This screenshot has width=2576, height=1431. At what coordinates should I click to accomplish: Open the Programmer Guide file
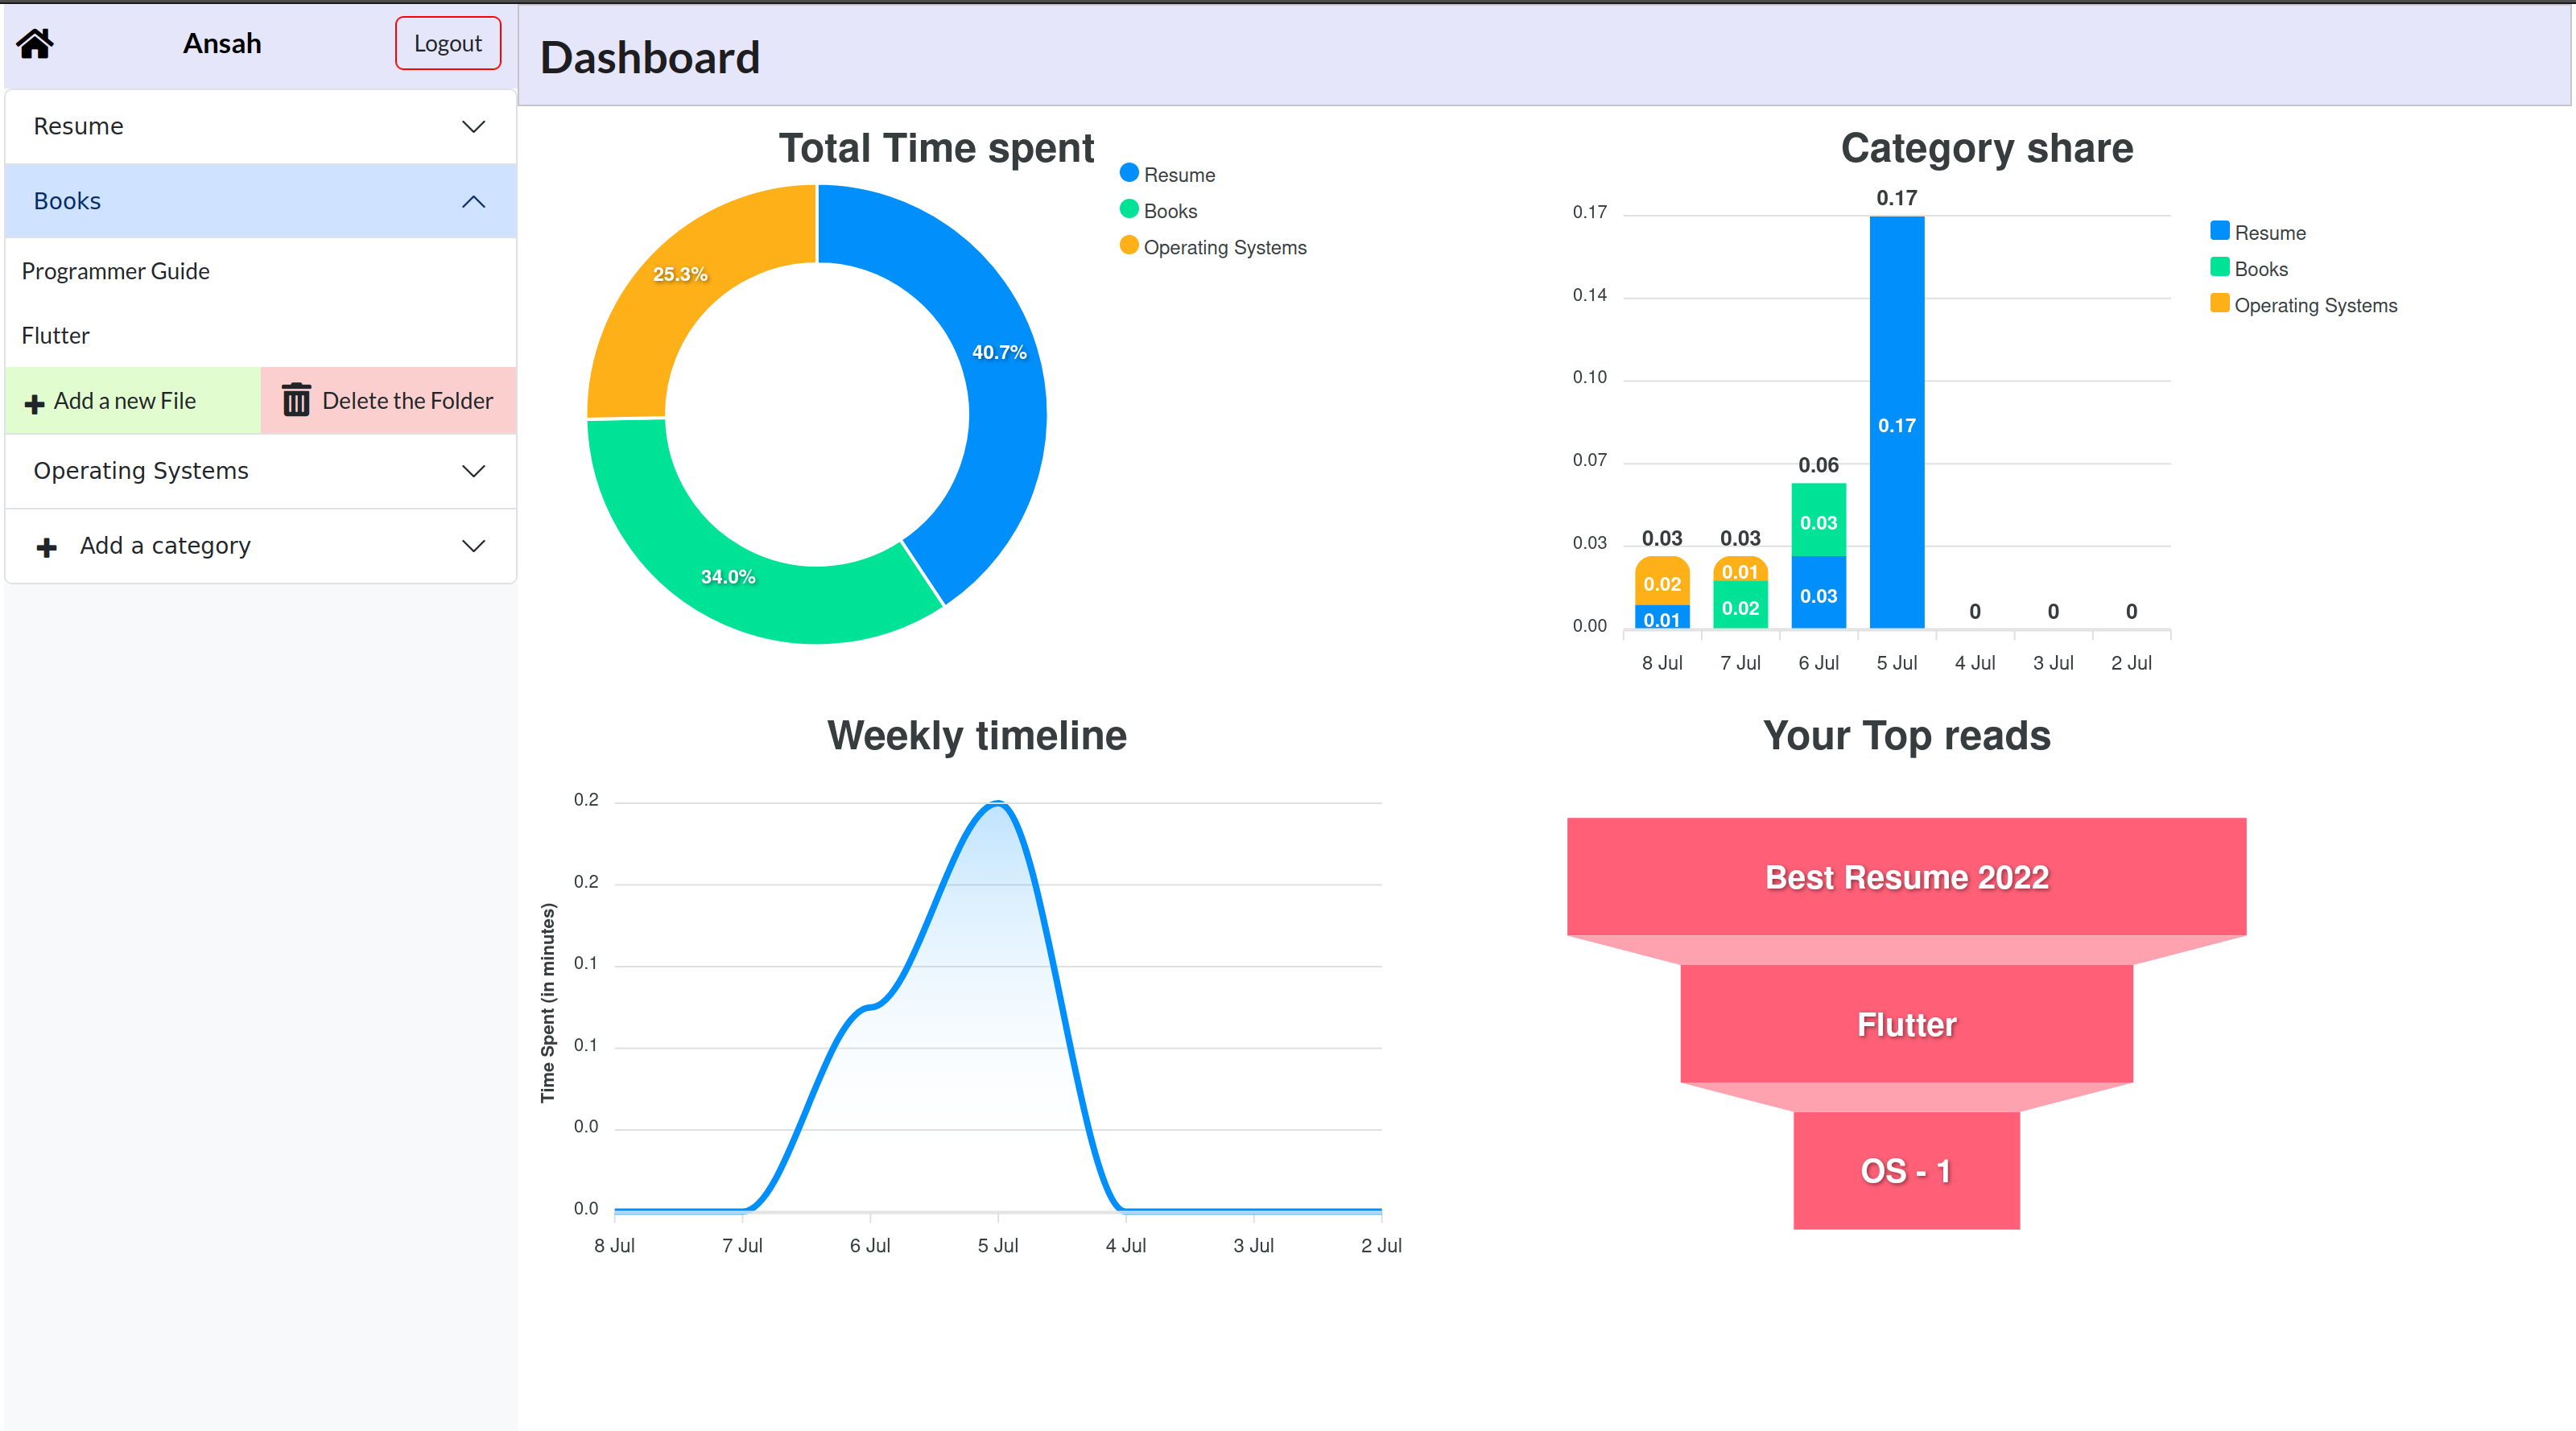click(x=116, y=271)
